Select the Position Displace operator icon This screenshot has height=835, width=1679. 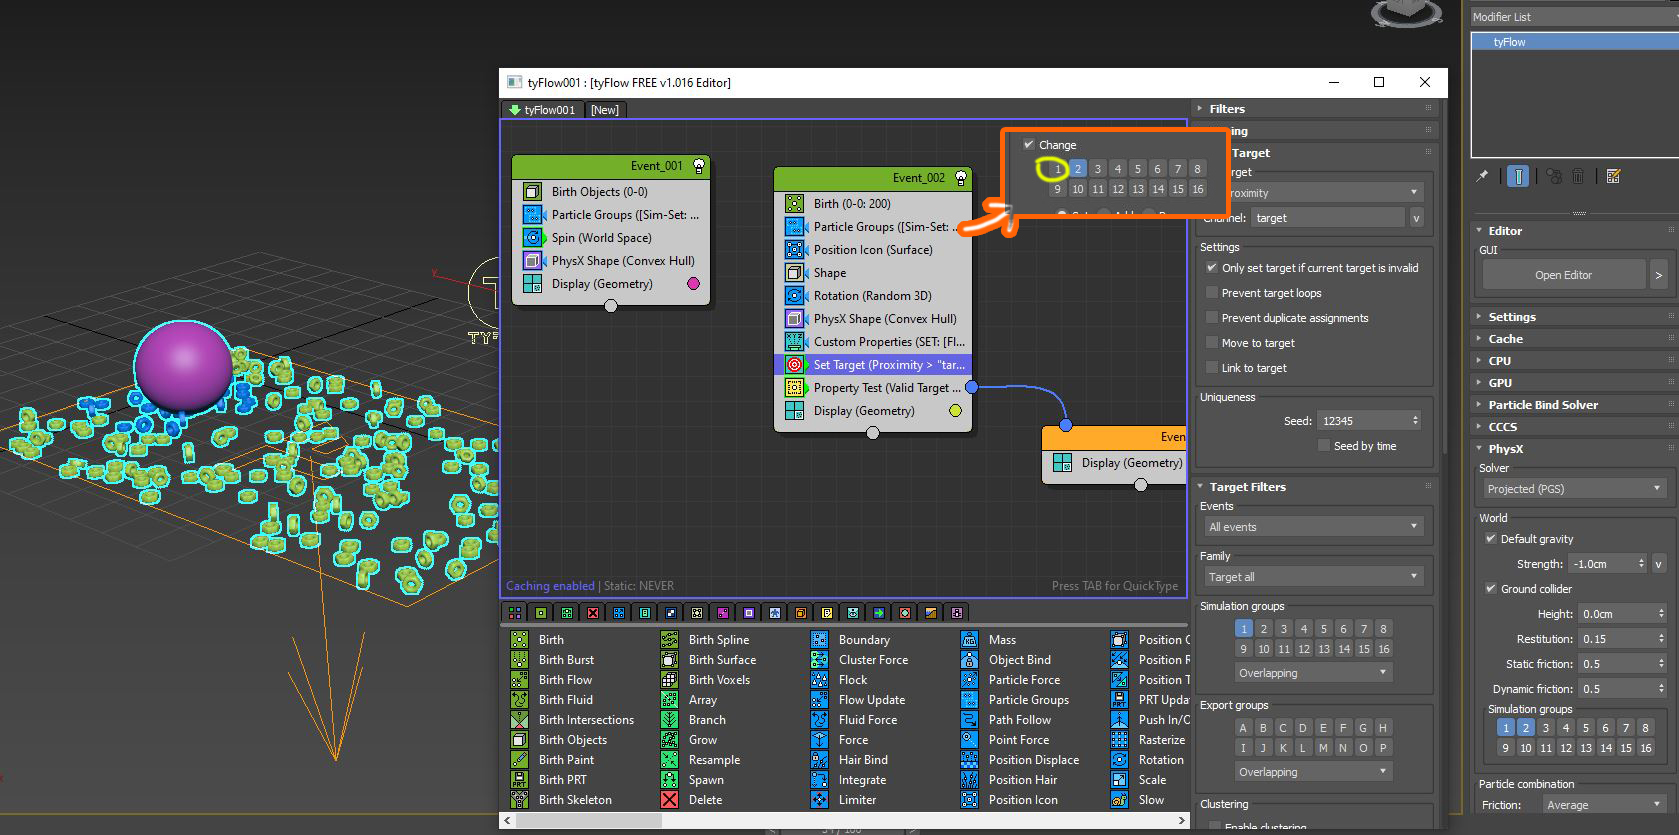tap(969, 760)
